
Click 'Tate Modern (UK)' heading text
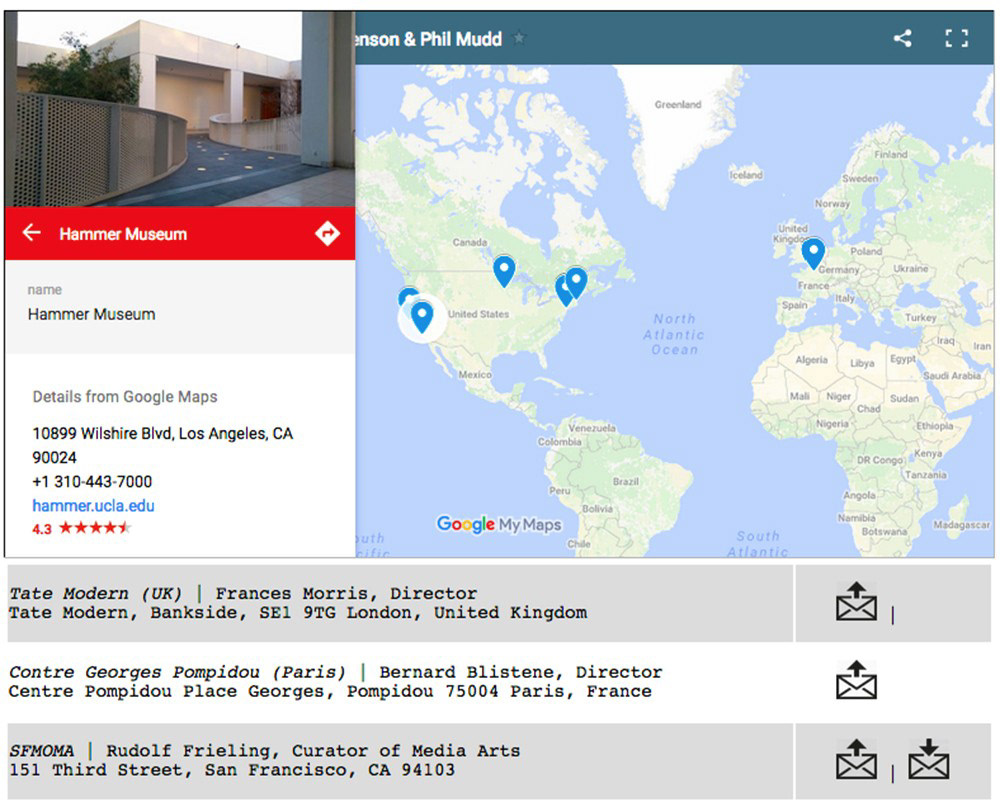(96, 593)
